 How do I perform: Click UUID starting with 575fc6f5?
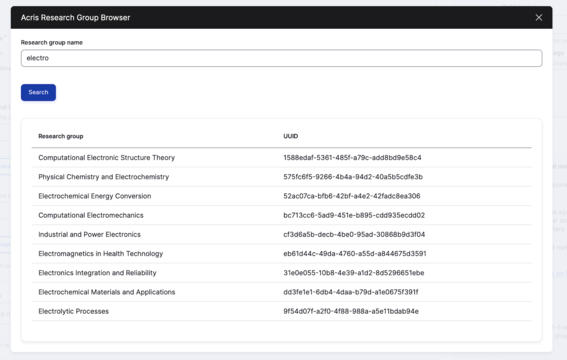353,177
